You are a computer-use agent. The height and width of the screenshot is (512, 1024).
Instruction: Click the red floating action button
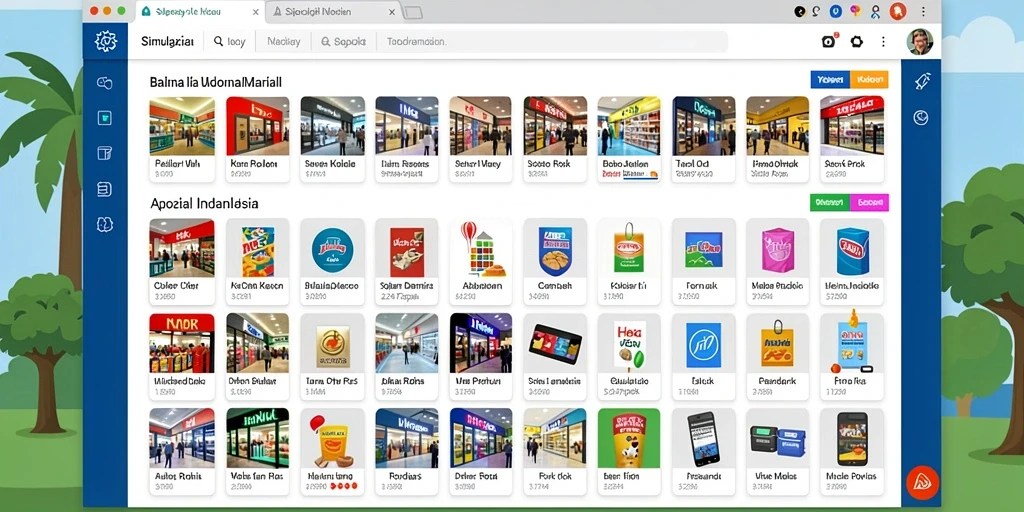pos(922,483)
